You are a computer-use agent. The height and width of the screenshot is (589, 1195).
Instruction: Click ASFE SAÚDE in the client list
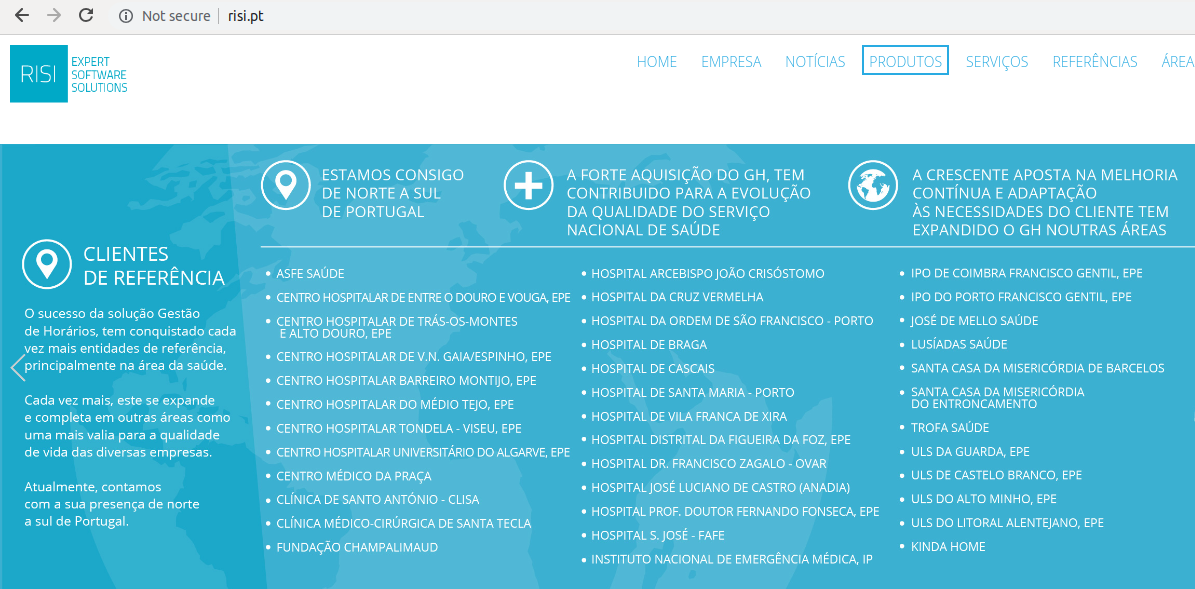coord(310,273)
